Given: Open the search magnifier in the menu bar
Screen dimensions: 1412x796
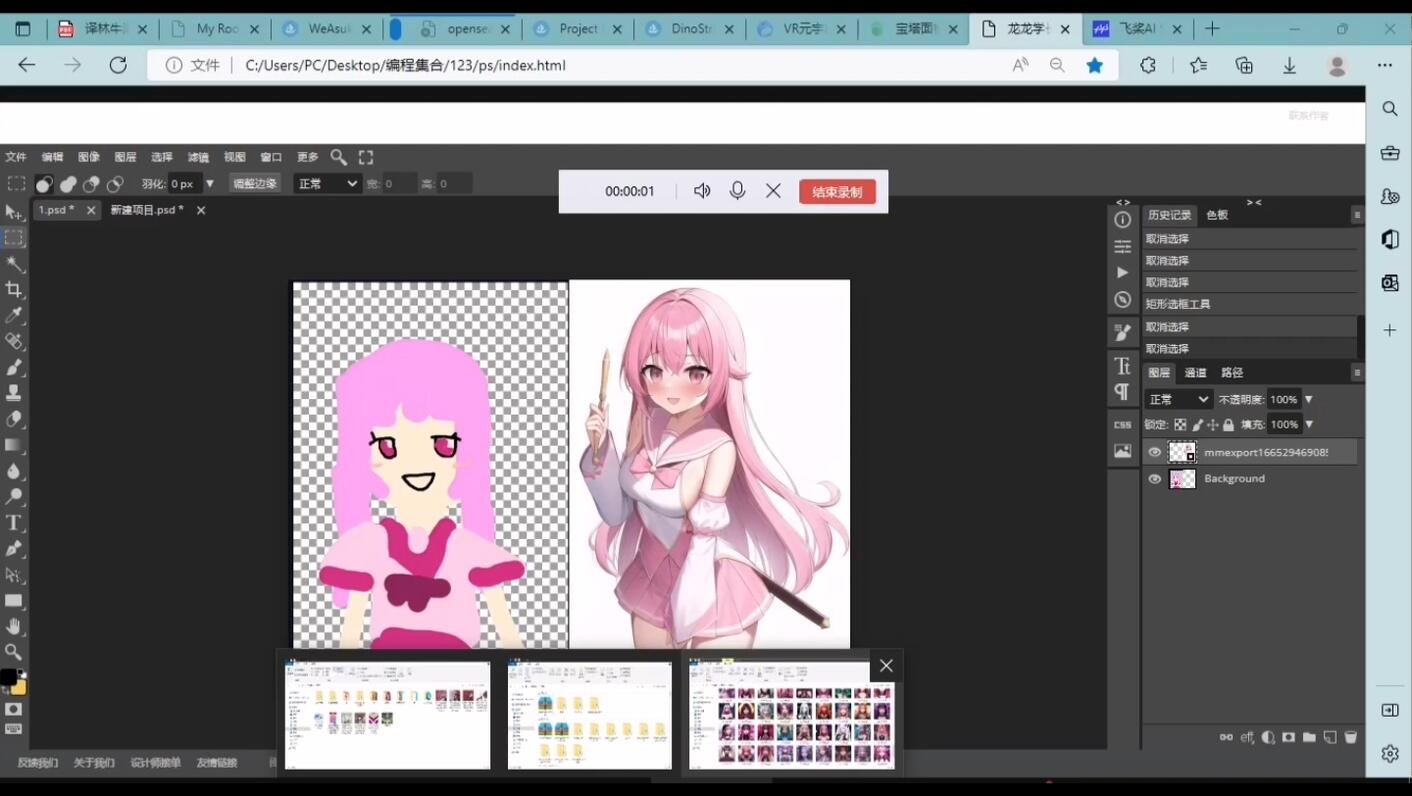Looking at the screenshot, I should tap(339, 157).
